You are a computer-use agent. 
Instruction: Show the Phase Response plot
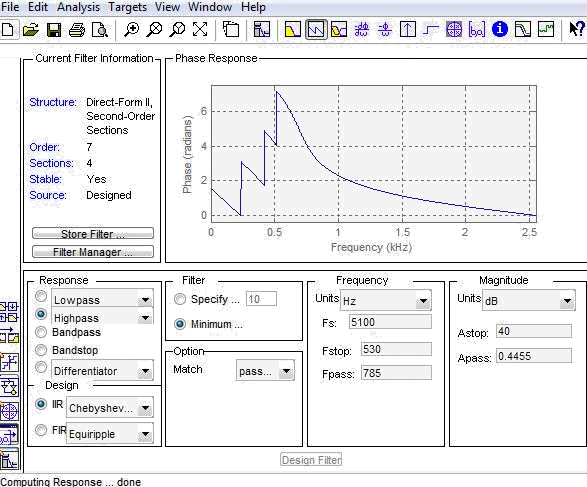pos(316,29)
